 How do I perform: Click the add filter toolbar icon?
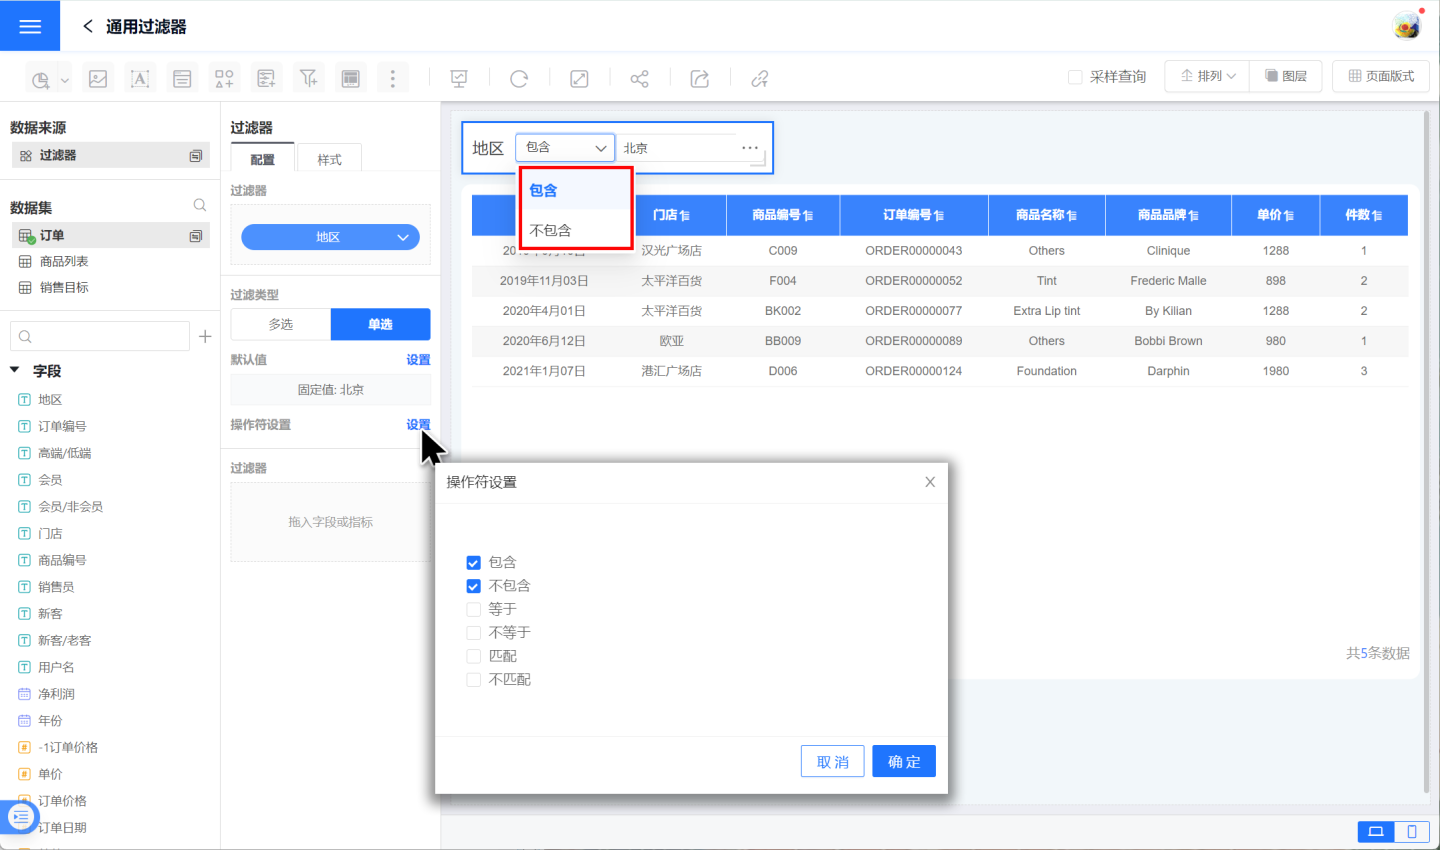[x=308, y=78]
